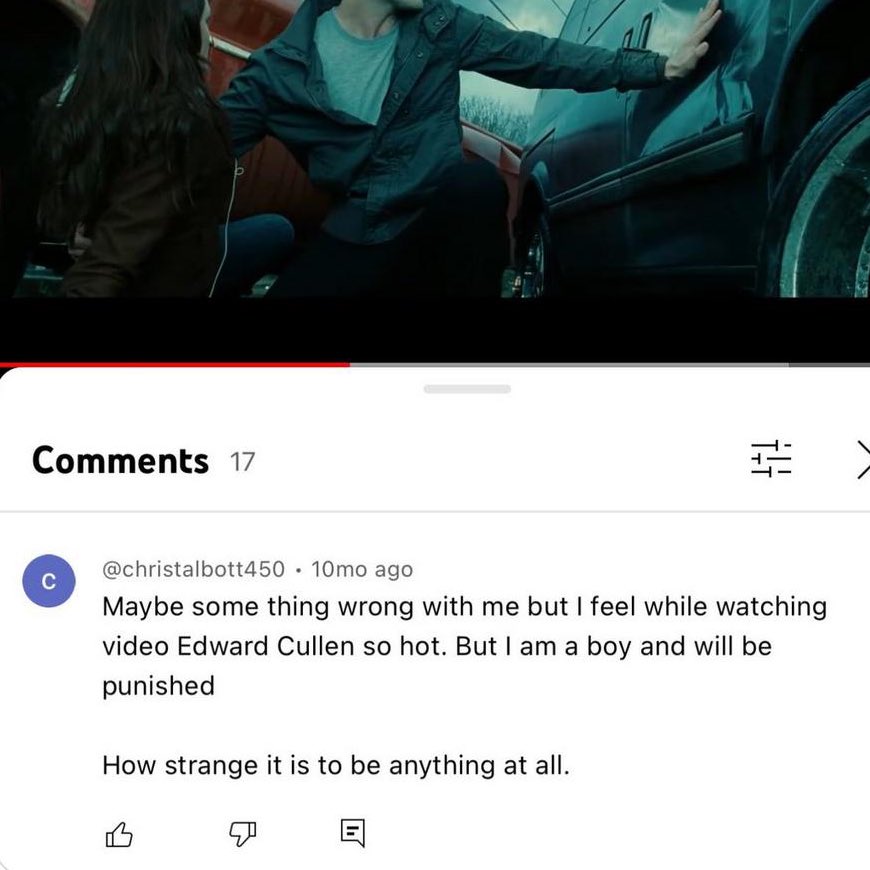This screenshot has width=870, height=870.
Task: Tap the 'How strange it is' line
Action: pos(336,766)
